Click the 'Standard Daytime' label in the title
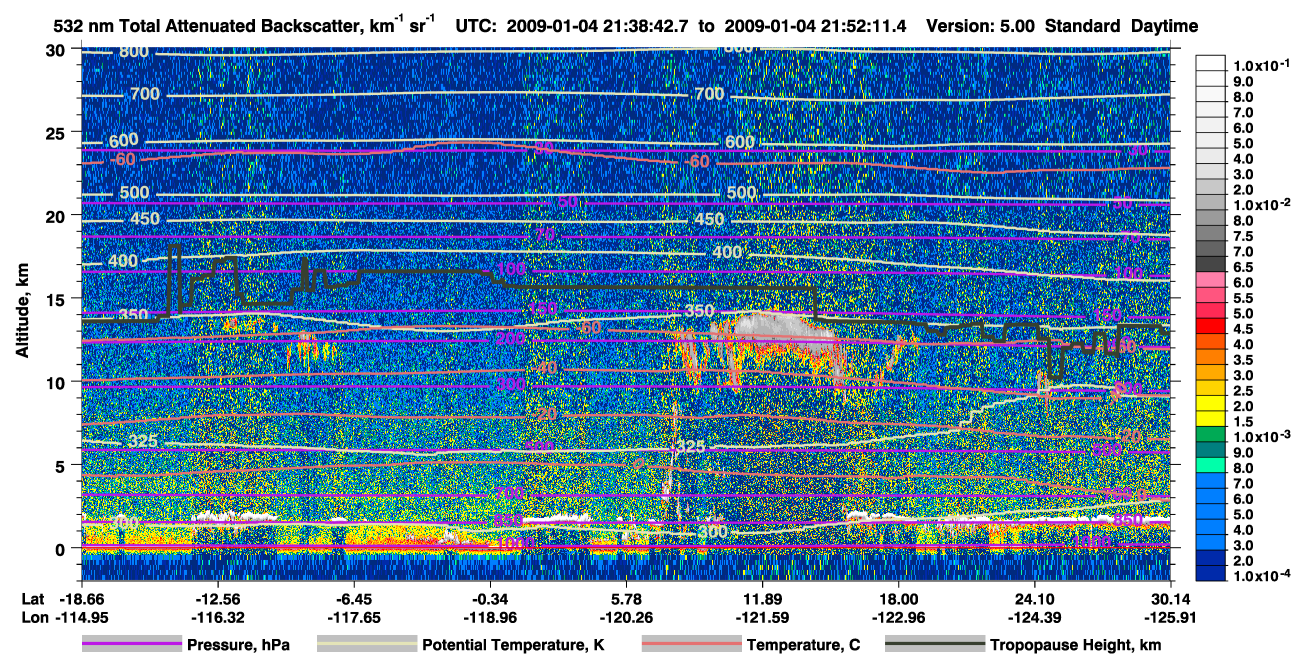The height and width of the screenshot is (667, 1300). tap(1121, 26)
